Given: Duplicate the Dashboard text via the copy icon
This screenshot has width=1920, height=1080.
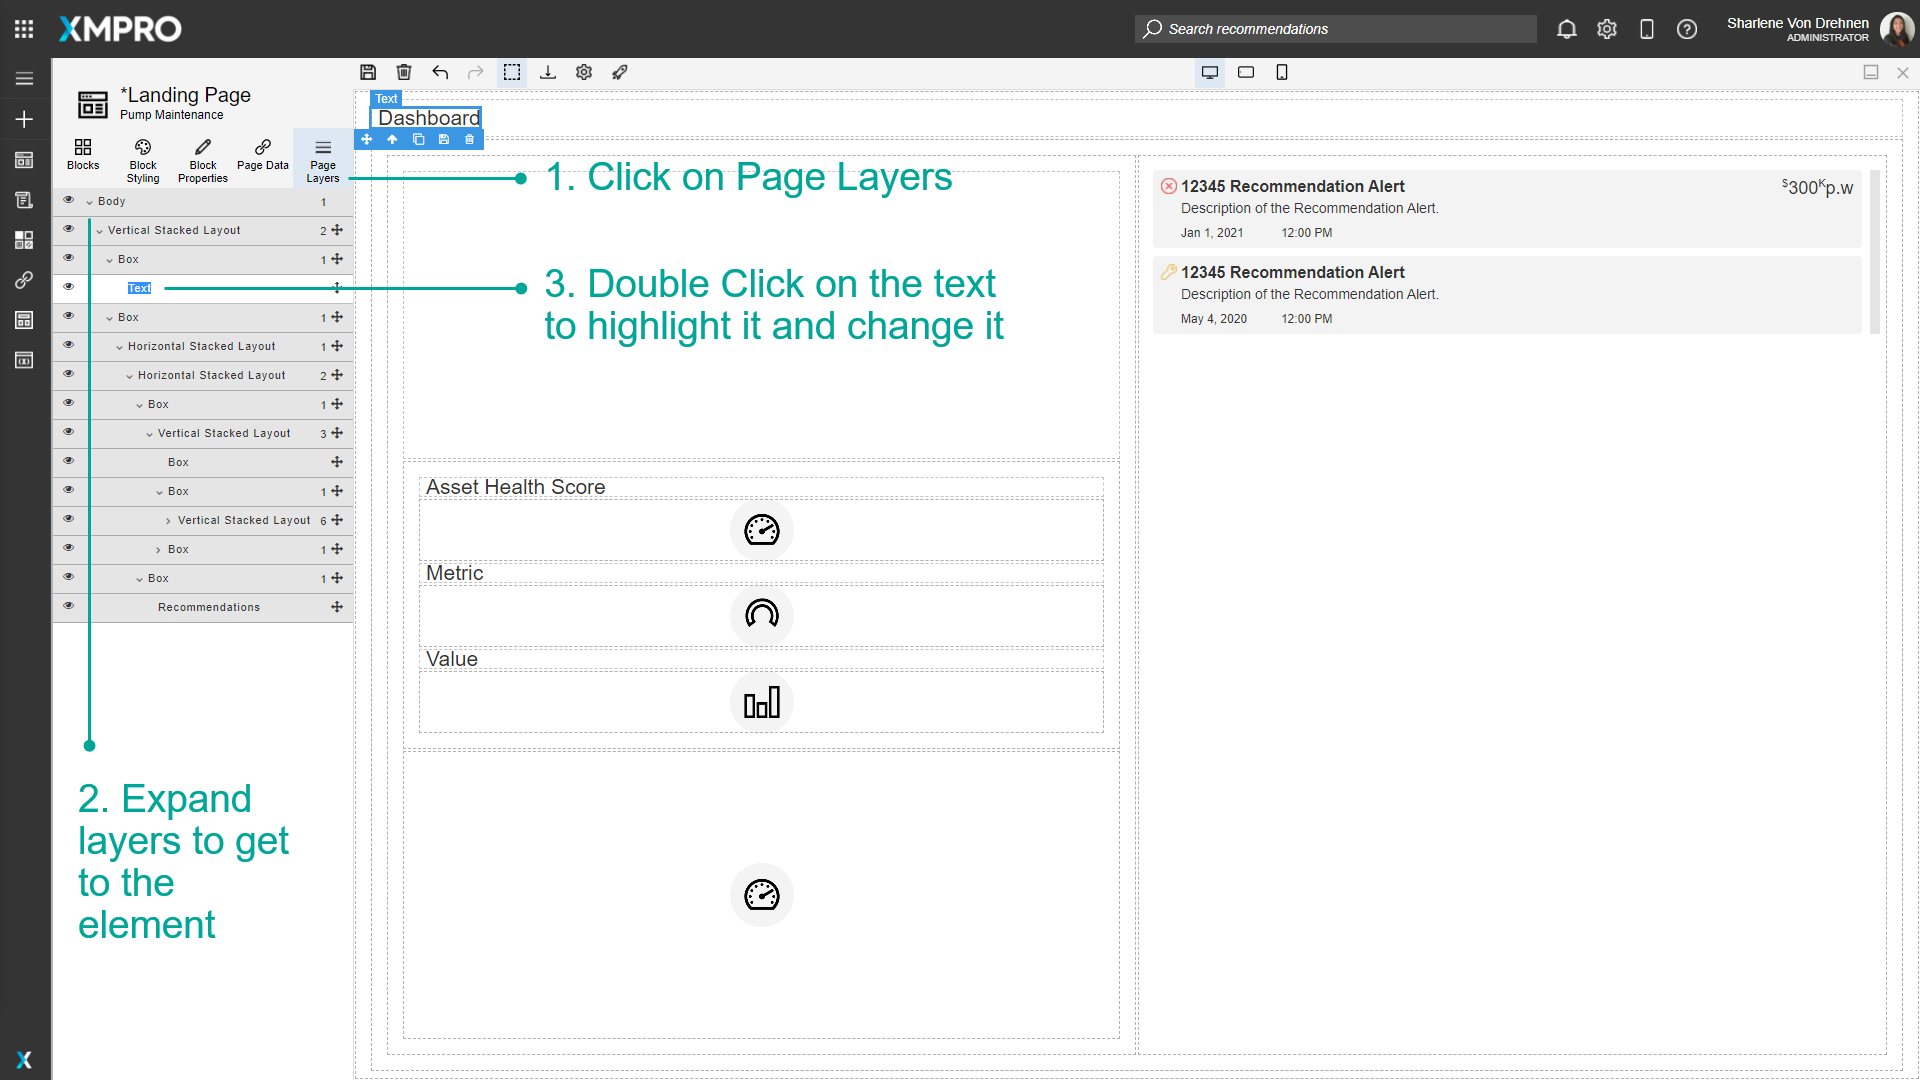Looking at the screenshot, I should tap(419, 139).
